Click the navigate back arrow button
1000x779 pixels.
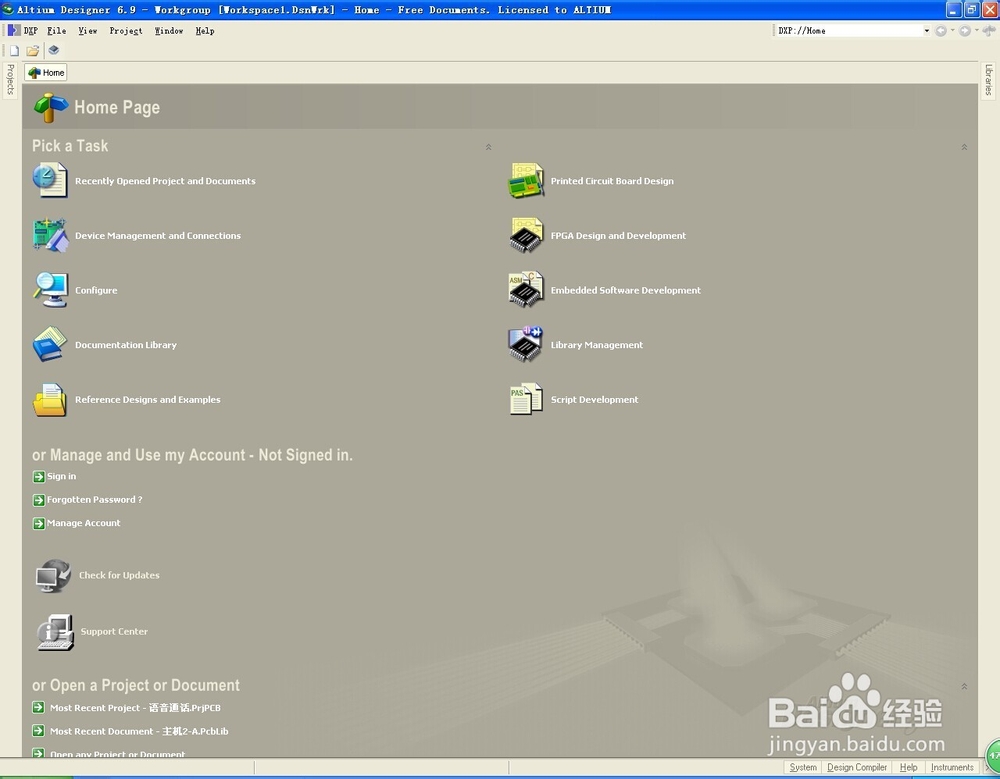[x=941, y=31]
